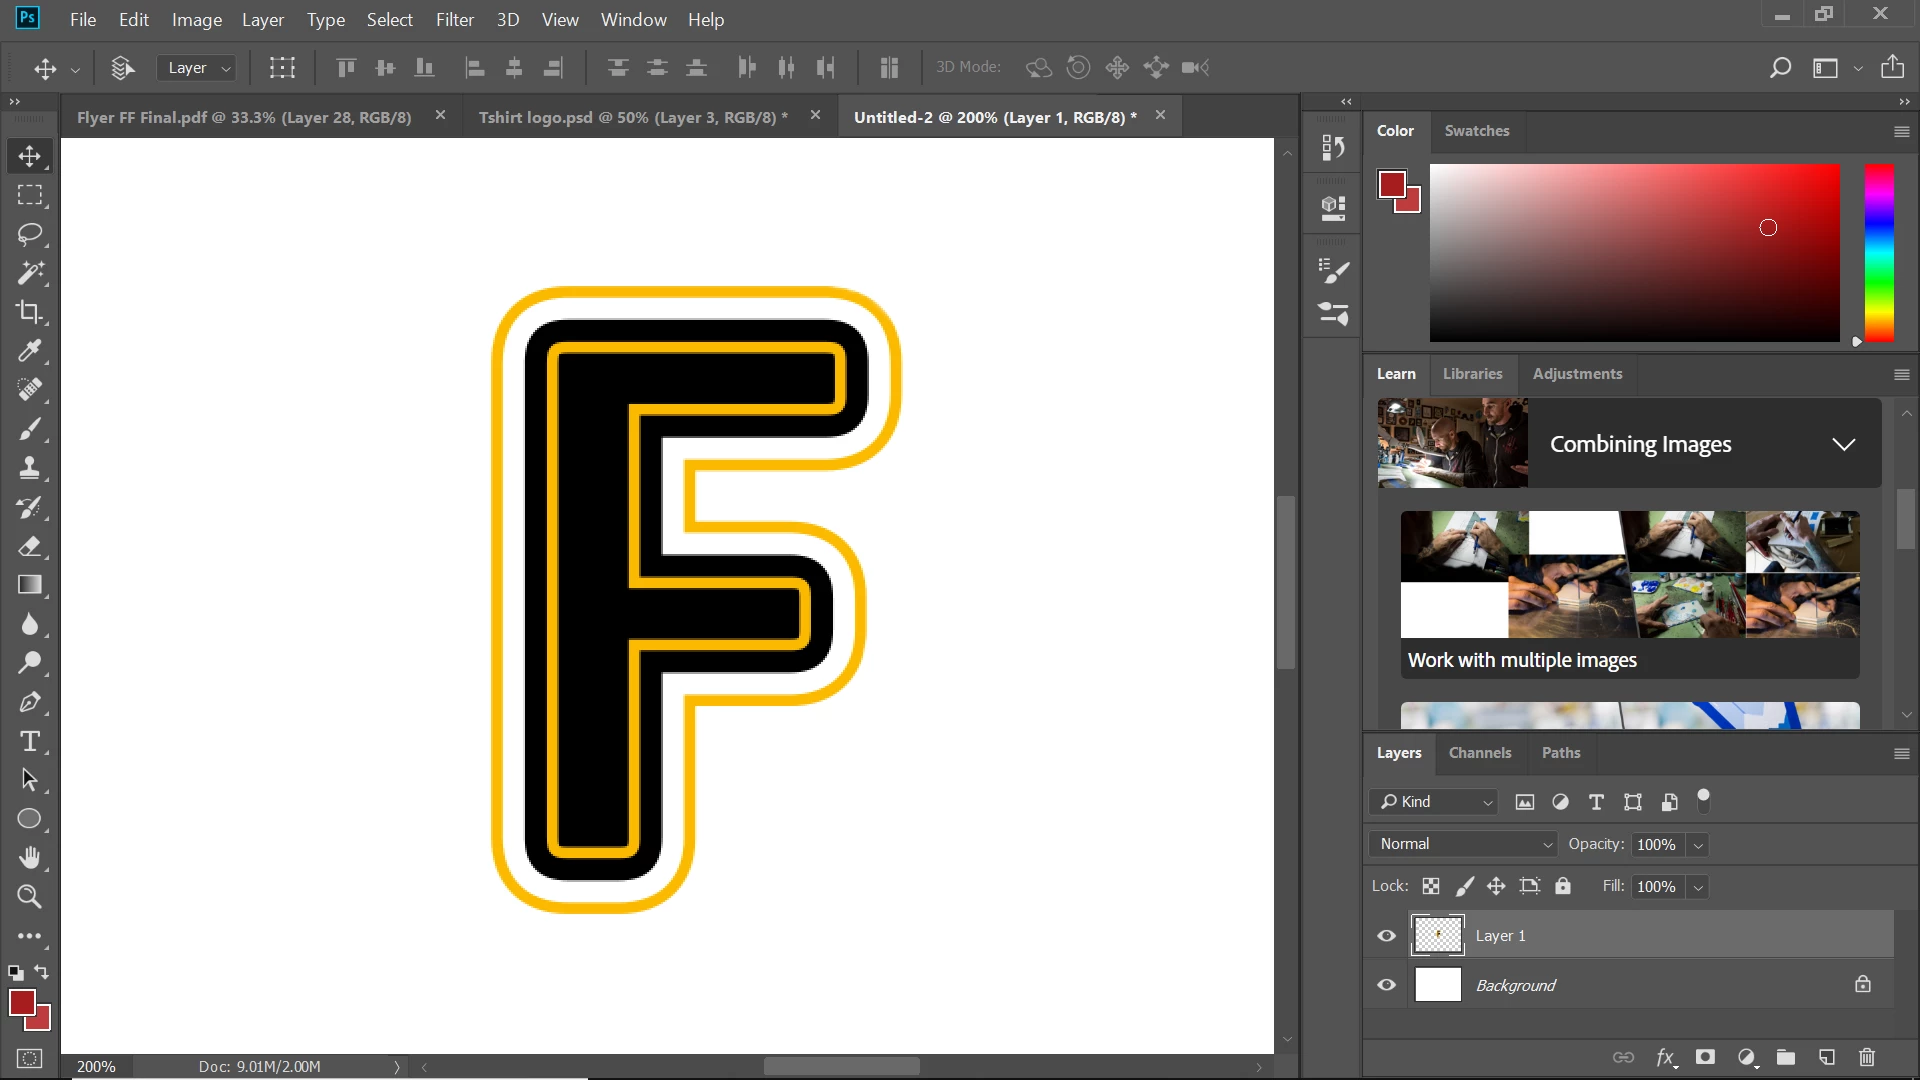The image size is (1920, 1080).
Task: Click the foreground color swatch in toolbar
Action: [22, 1003]
